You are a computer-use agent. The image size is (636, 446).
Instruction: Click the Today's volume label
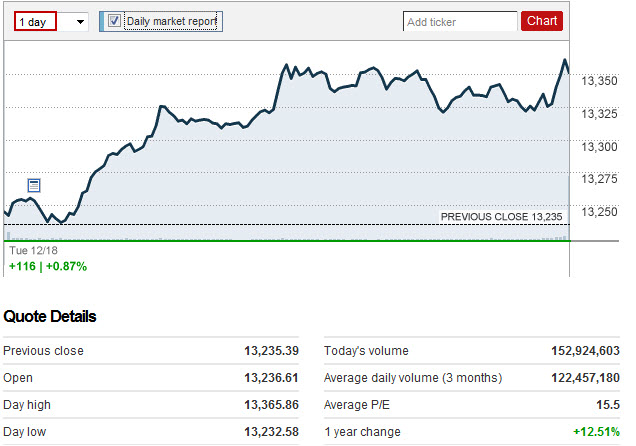pyautogui.click(x=366, y=351)
